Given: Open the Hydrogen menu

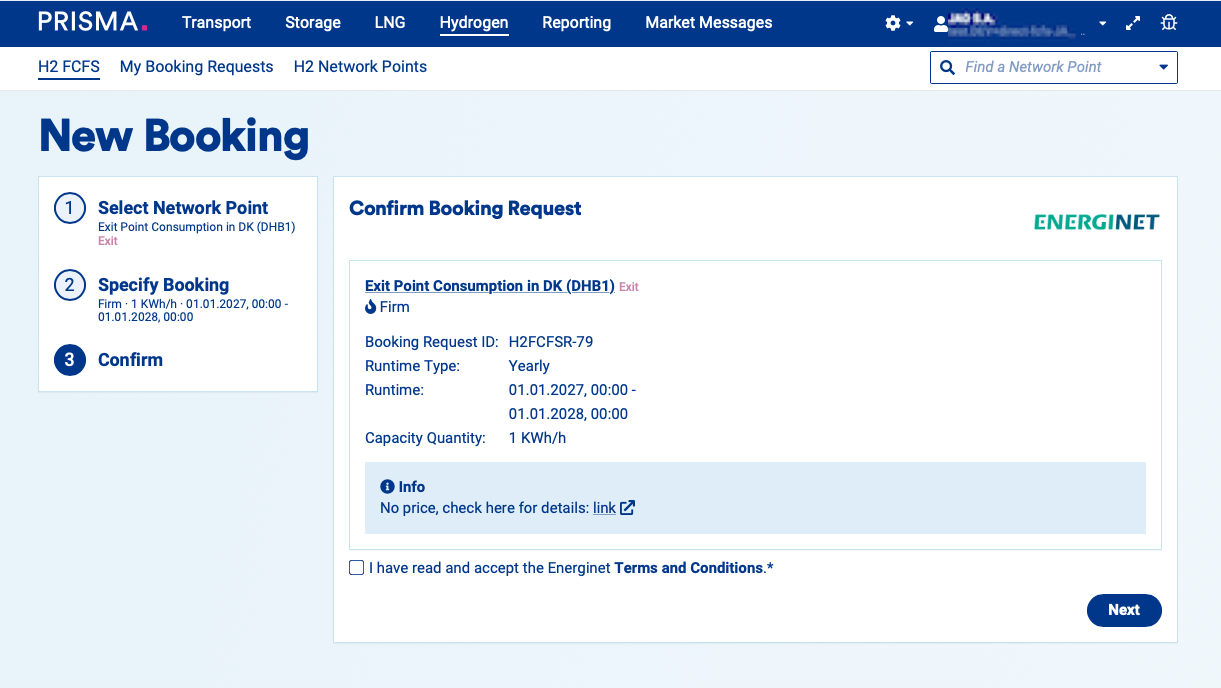Looking at the screenshot, I should pos(474,22).
